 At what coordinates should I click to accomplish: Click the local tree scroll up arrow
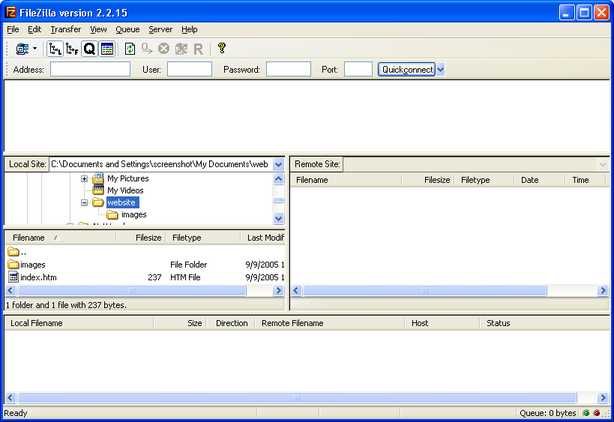click(278, 179)
